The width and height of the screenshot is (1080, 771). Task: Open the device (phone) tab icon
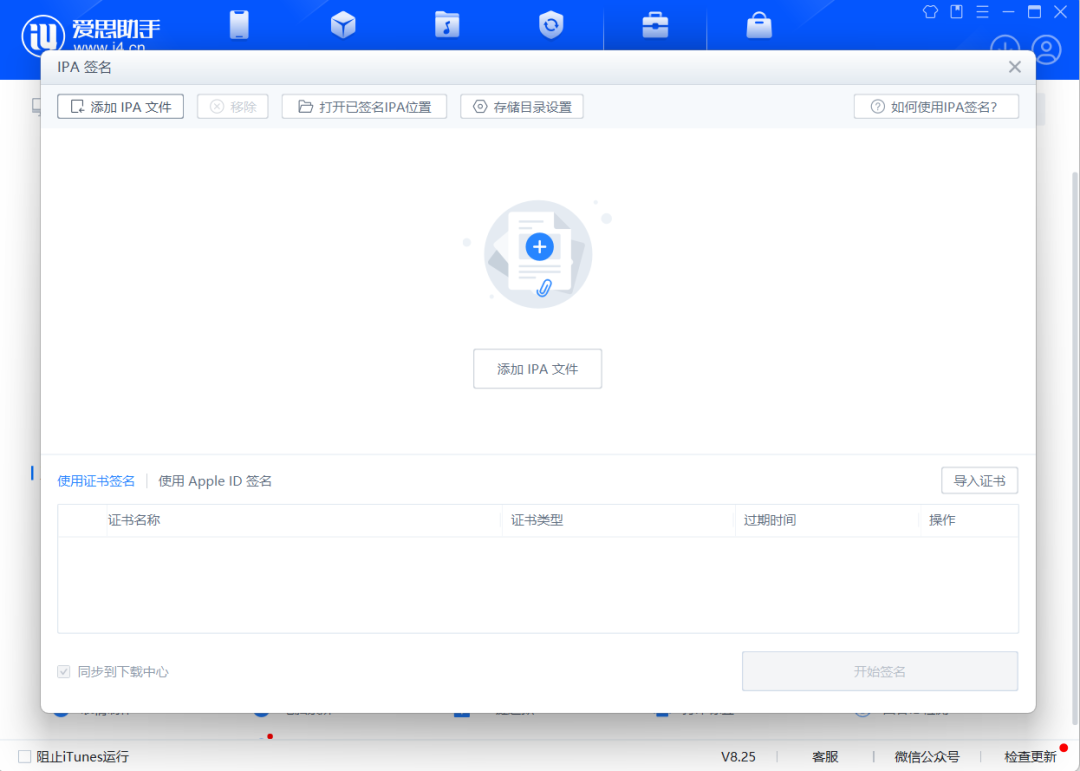tap(239, 25)
